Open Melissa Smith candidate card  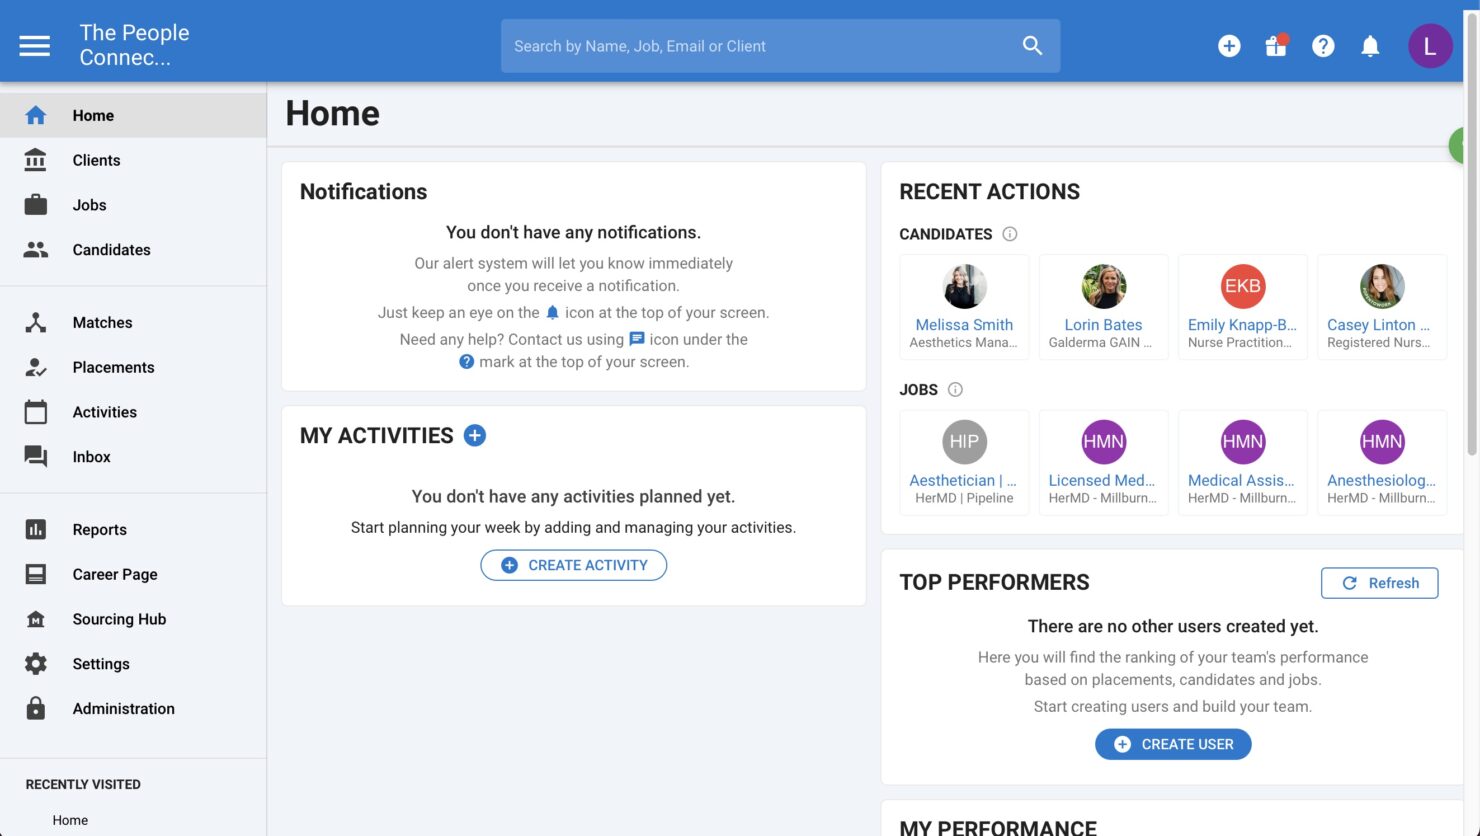coord(964,324)
